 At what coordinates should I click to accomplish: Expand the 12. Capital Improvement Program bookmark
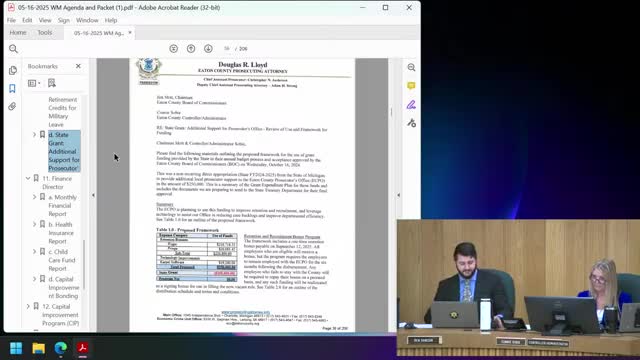click(28, 306)
